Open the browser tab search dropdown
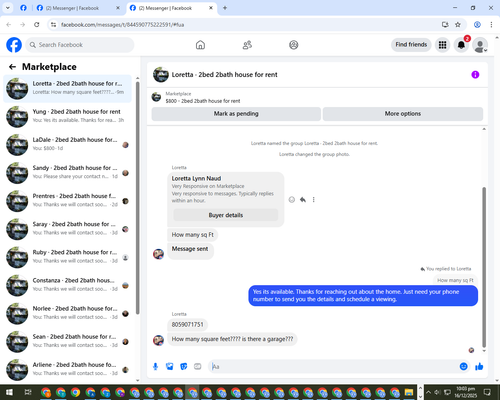The image size is (500, 400). 8,8
